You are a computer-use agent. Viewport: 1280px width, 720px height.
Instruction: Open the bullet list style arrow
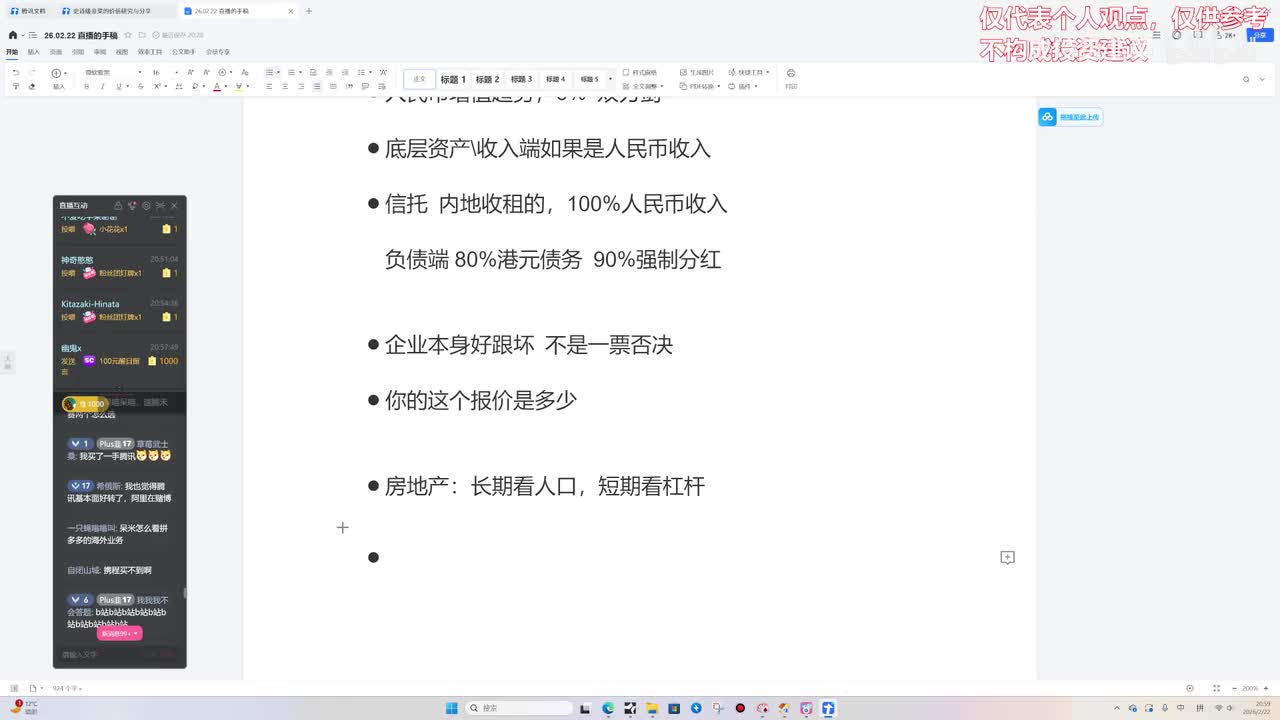(278, 73)
